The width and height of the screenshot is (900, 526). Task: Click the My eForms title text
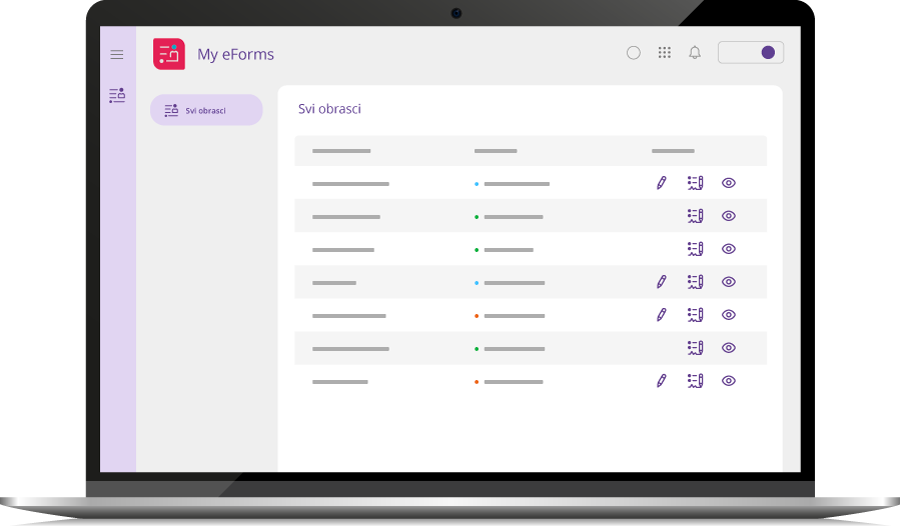[x=235, y=55]
